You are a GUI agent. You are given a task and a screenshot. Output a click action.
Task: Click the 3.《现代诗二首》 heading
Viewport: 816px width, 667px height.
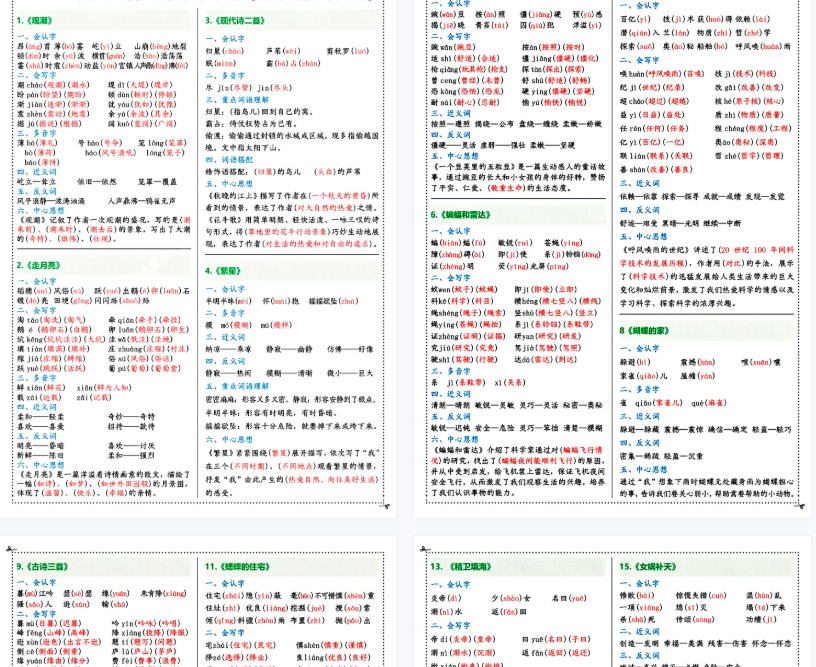pyautogui.click(x=235, y=20)
